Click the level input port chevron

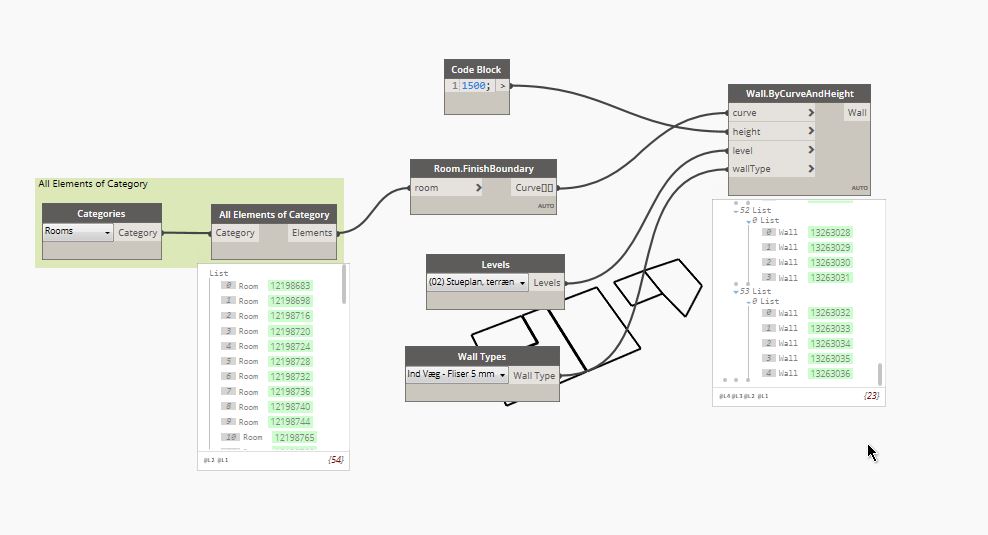tap(811, 150)
